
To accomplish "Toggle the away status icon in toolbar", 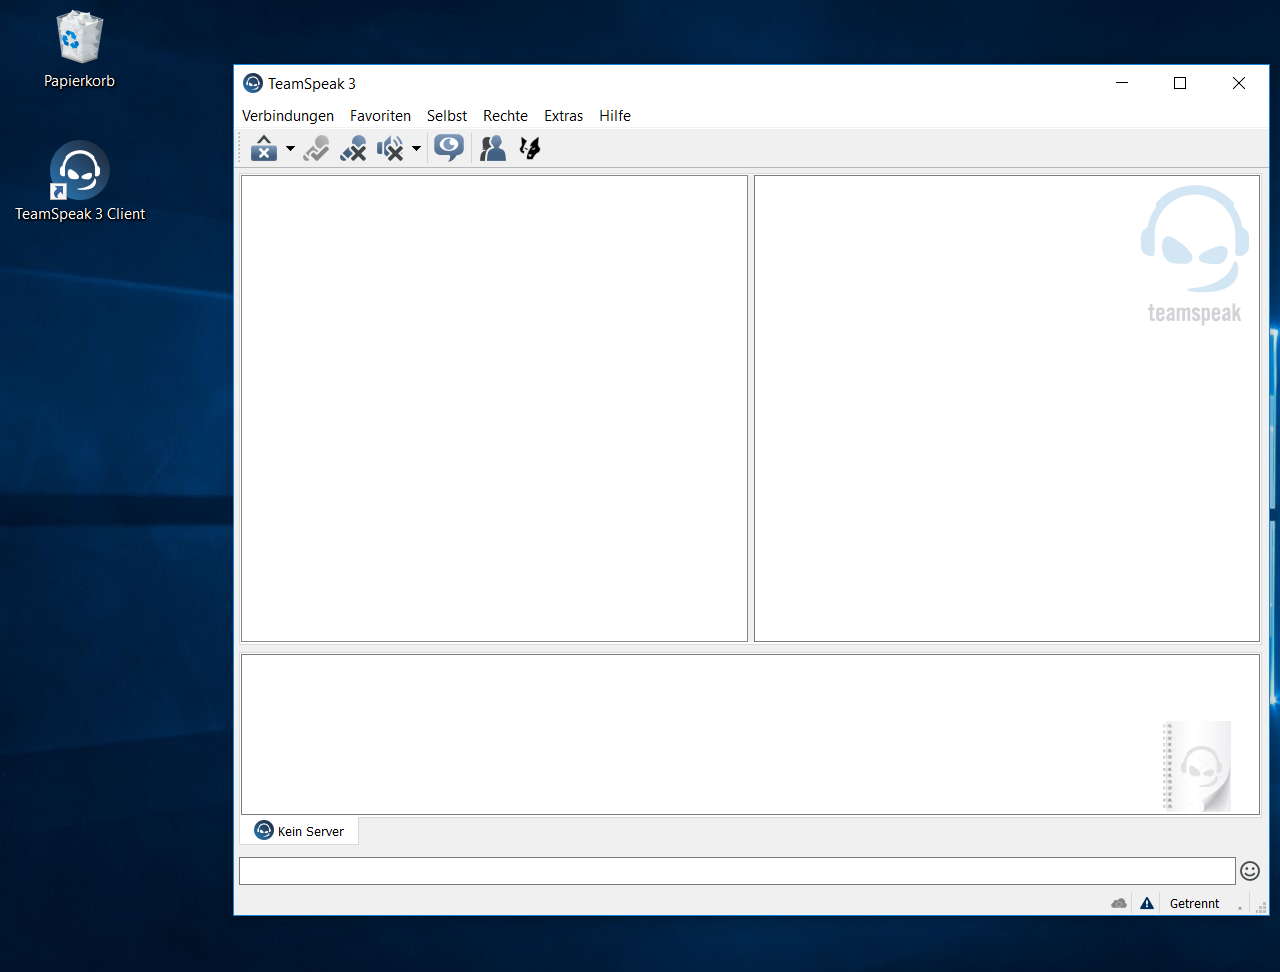I will click(316, 149).
